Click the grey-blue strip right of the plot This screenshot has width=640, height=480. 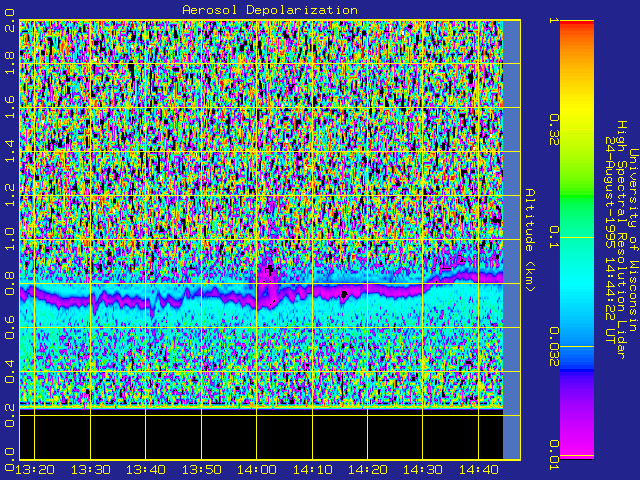[512, 240]
